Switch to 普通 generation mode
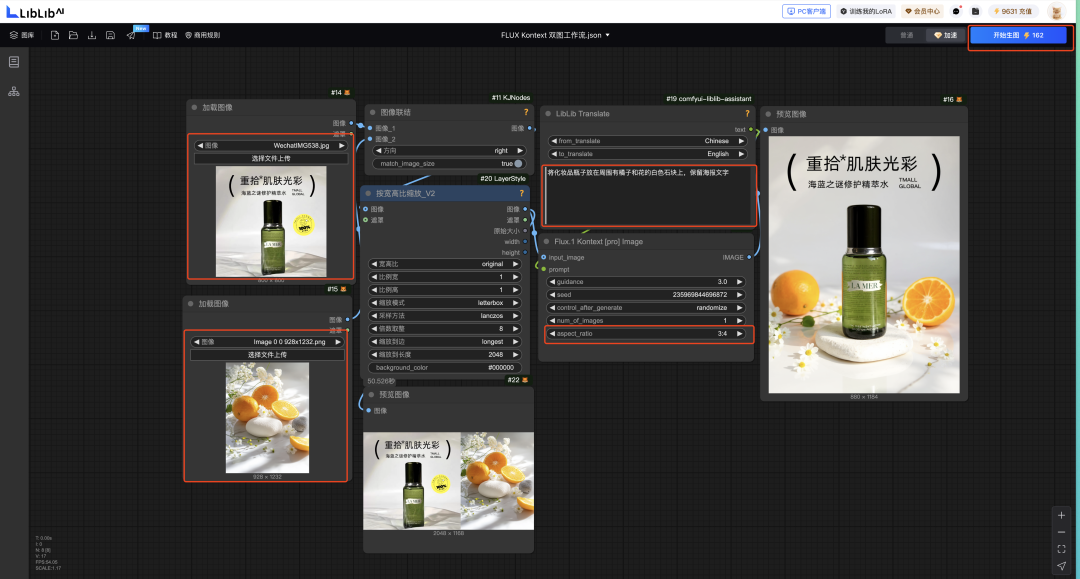1080x579 pixels. click(906, 35)
